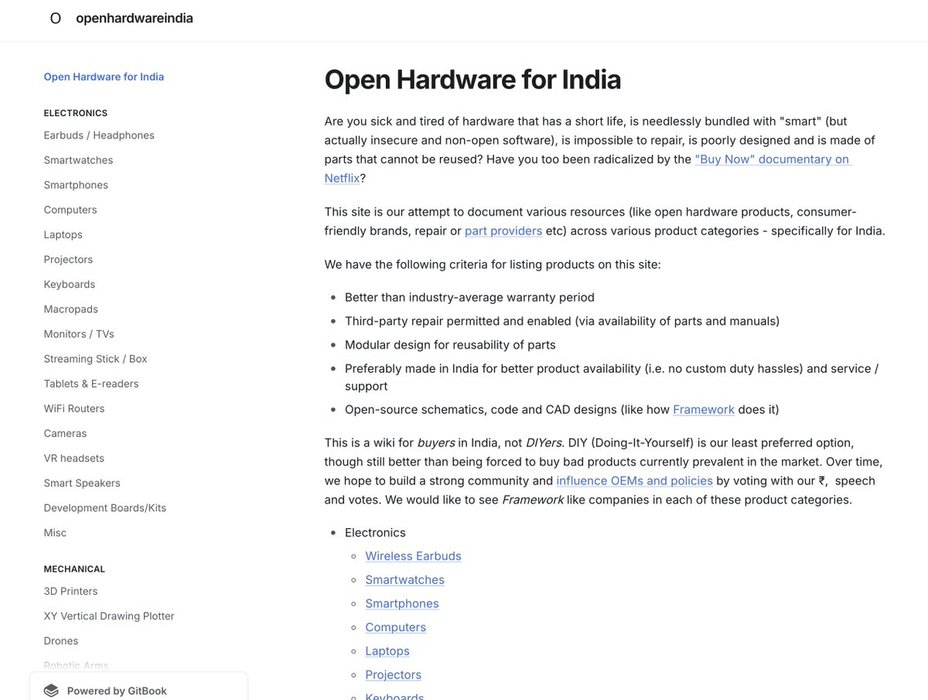Select WiFi Routers in the sidebar
928x700 pixels.
click(x=74, y=409)
